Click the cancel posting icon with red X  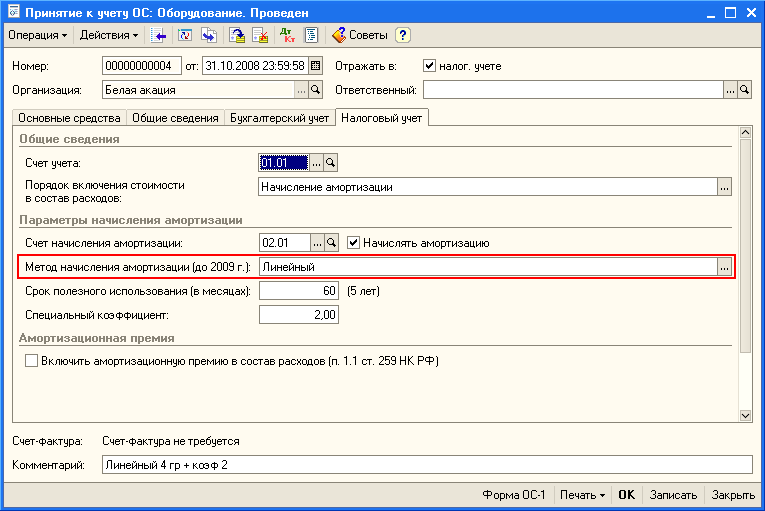click(261, 35)
